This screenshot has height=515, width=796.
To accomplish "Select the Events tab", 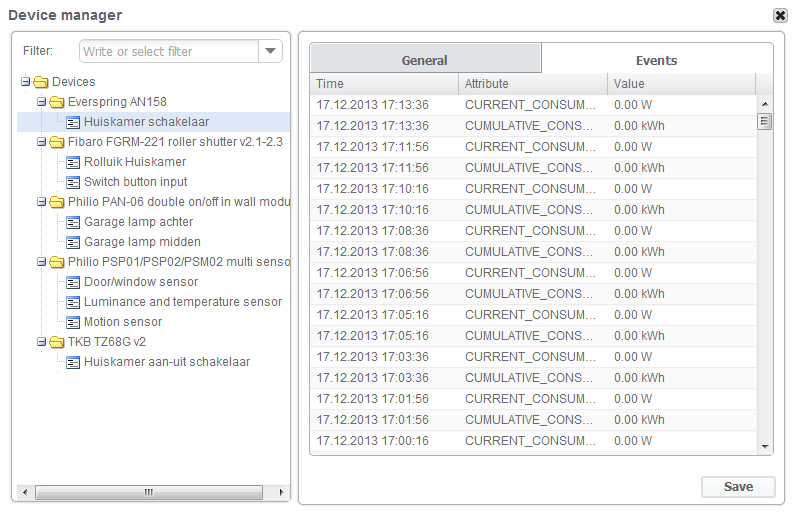I will (x=656, y=60).
